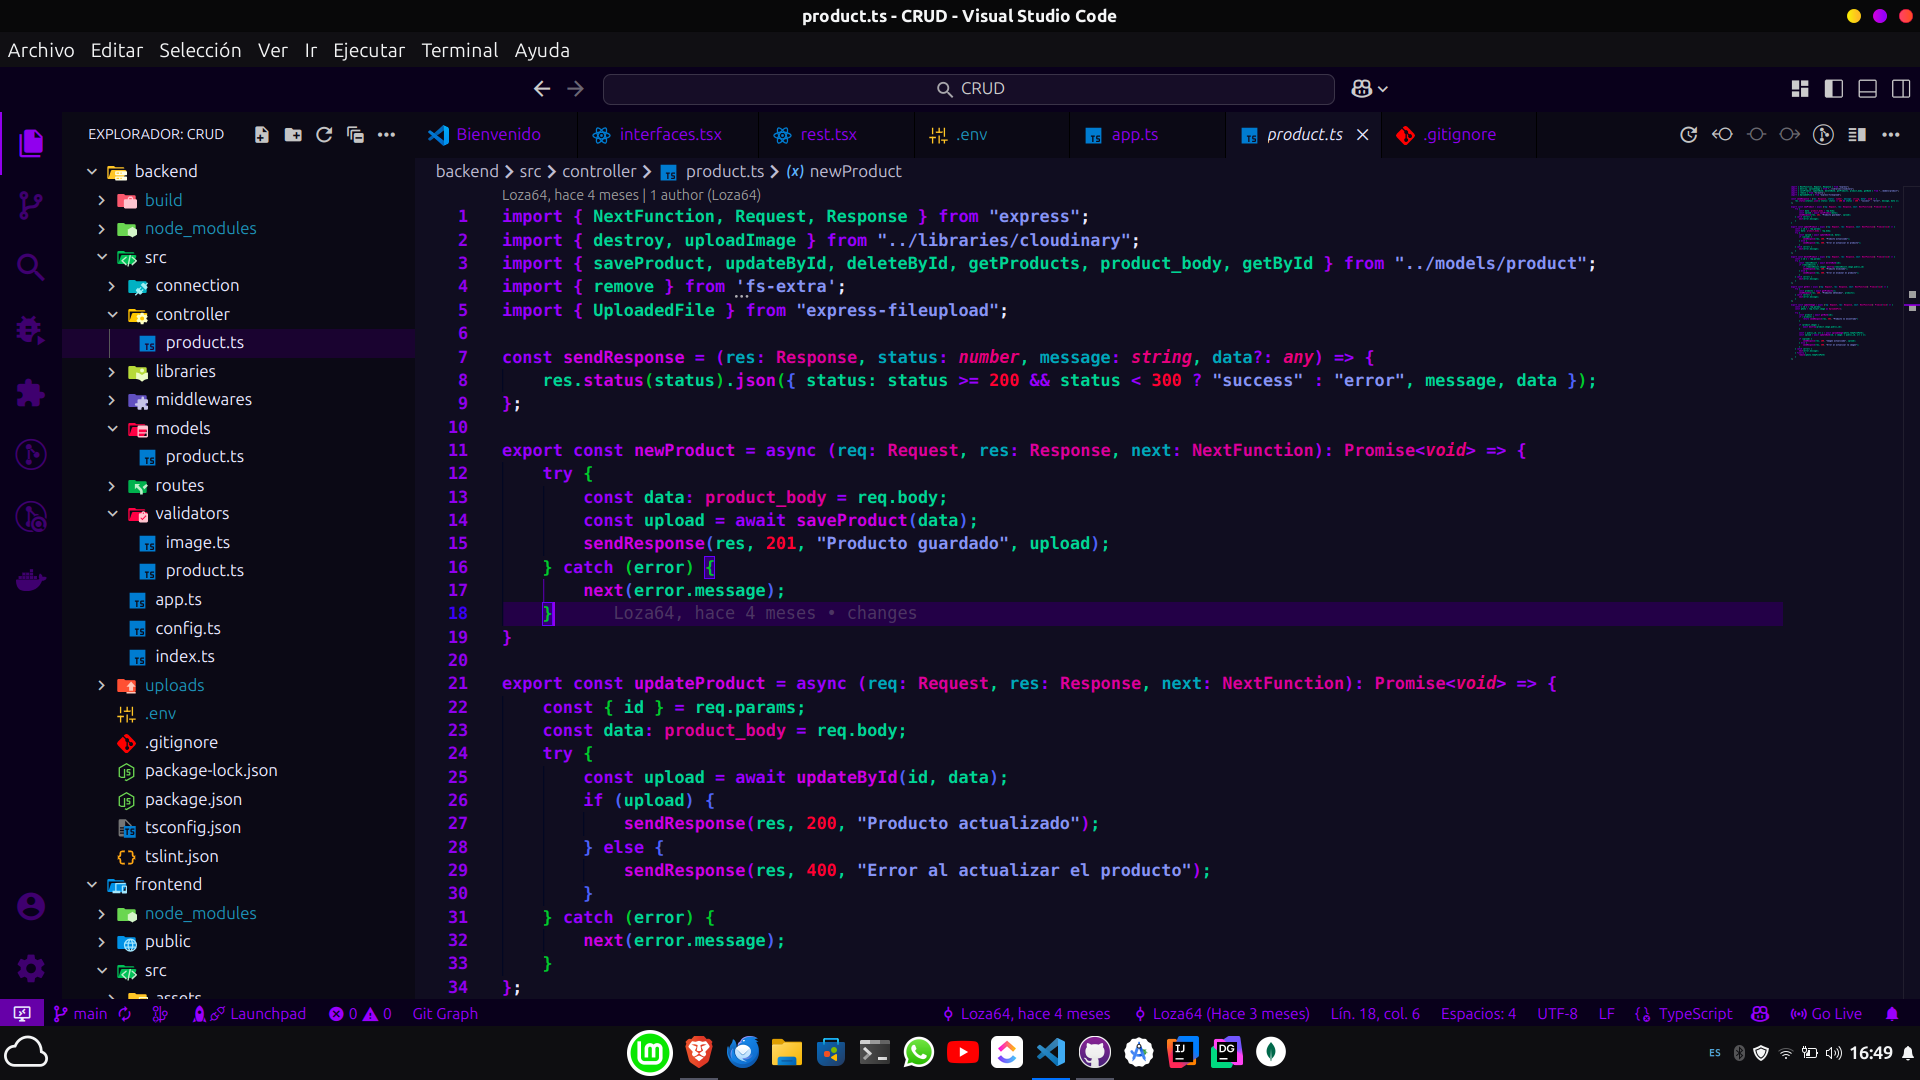The image size is (1920, 1080).
Task: Refresh the explorer tree
Action: point(324,135)
